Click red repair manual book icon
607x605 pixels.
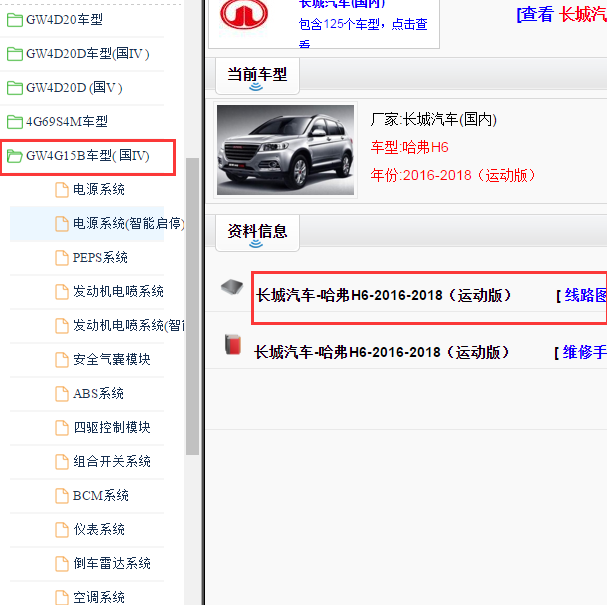pos(233,344)
